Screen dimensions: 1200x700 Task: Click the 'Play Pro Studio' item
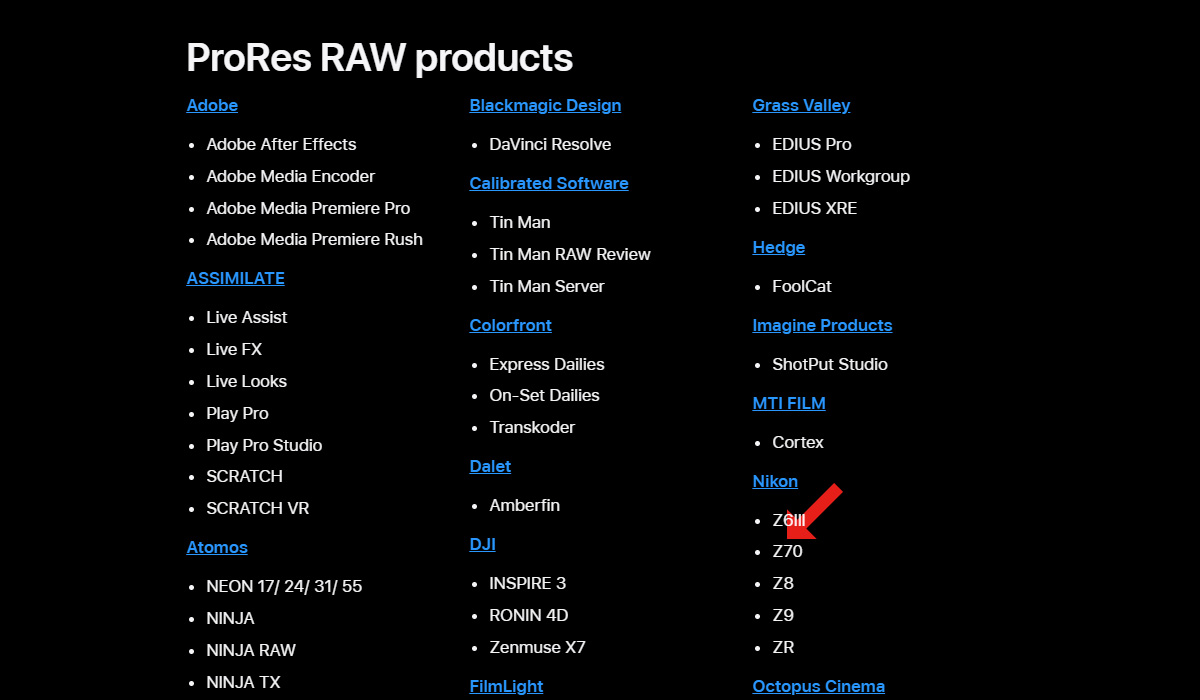264,445
